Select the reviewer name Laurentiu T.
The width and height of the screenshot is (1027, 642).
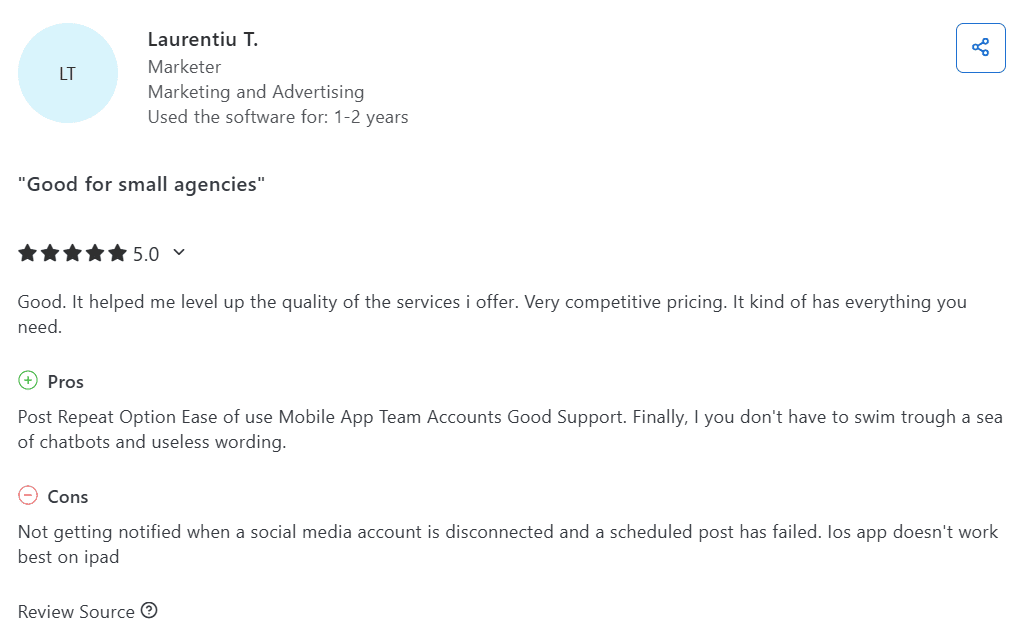point(203,40)
